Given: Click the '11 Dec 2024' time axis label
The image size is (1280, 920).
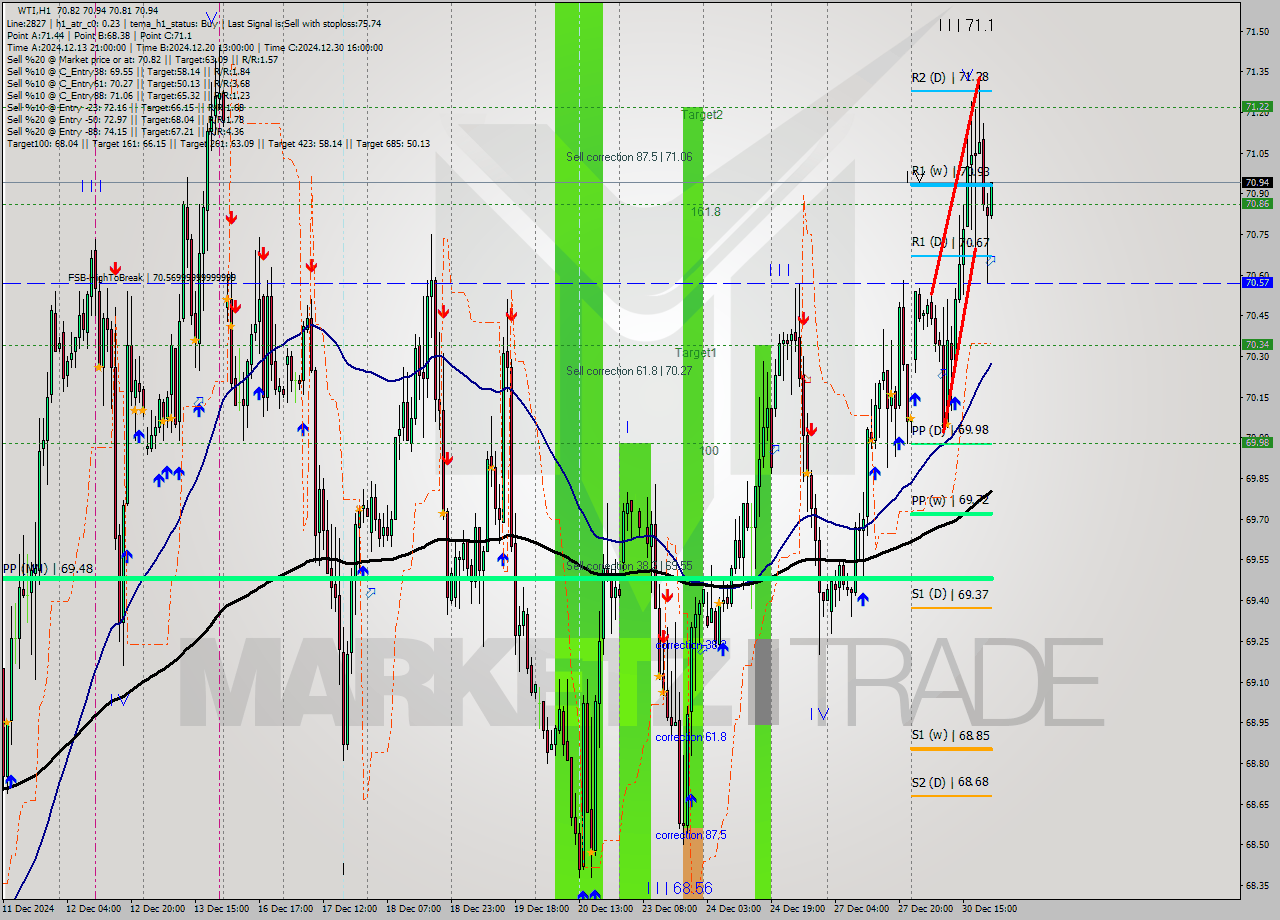Looking at the screenshot, I should coord(28,909).
